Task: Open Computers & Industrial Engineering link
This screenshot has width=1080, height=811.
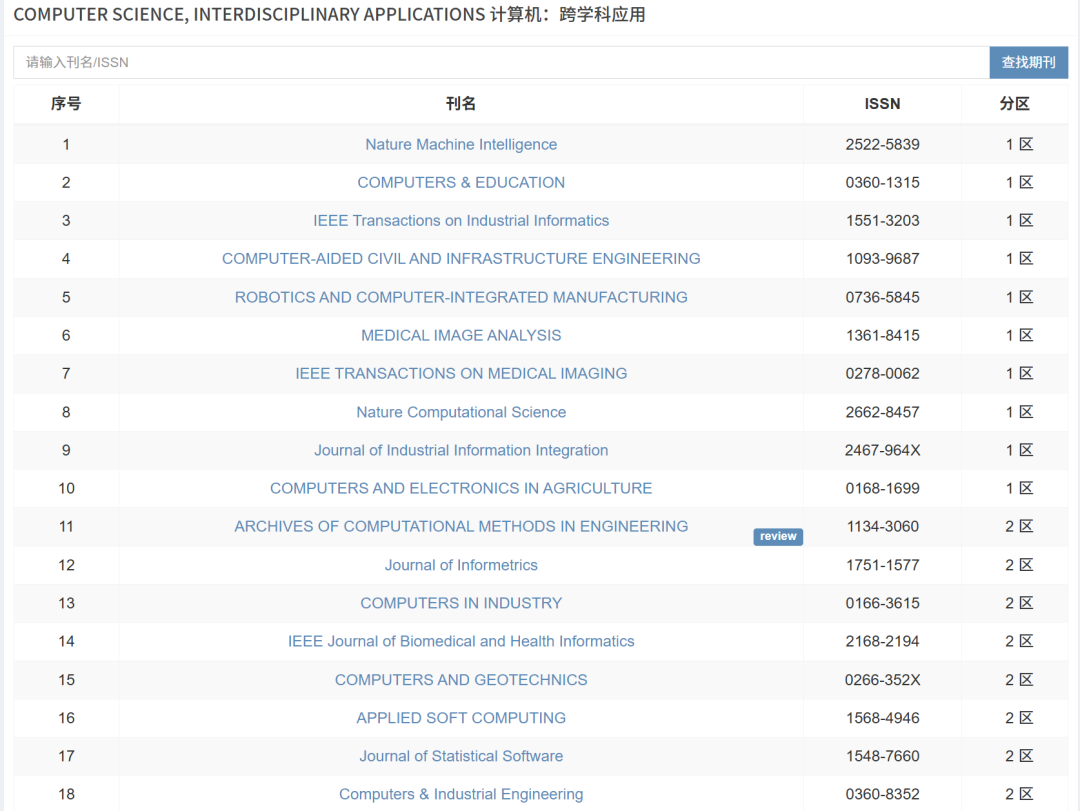Action: (x=461, y=794)
